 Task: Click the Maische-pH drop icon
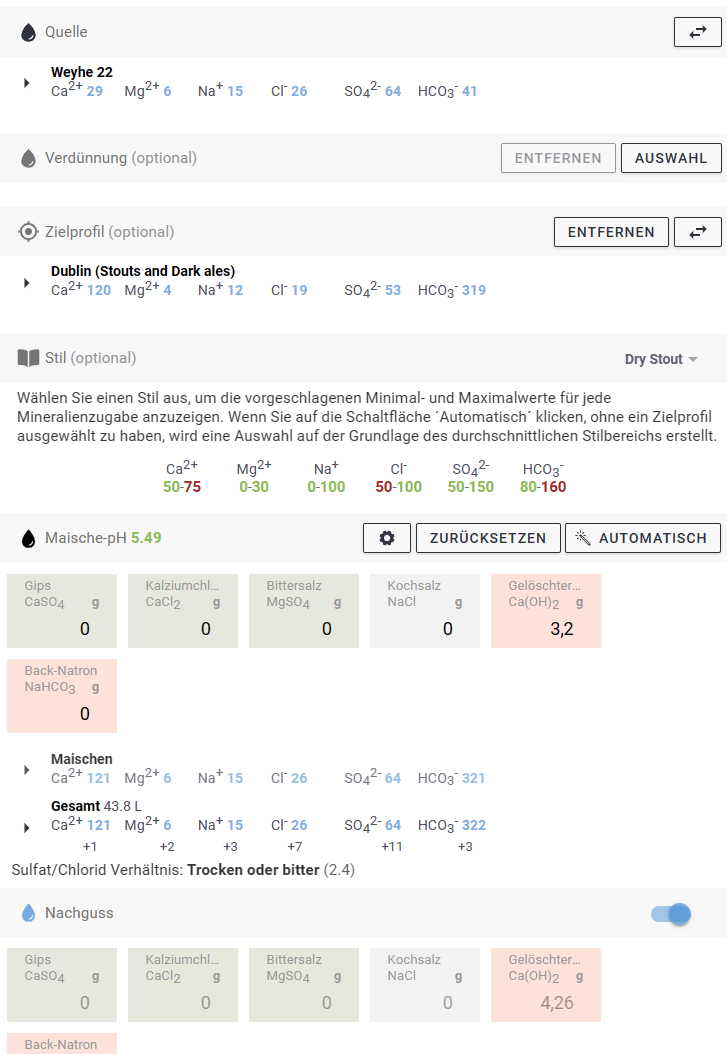[x=29, y=538]
